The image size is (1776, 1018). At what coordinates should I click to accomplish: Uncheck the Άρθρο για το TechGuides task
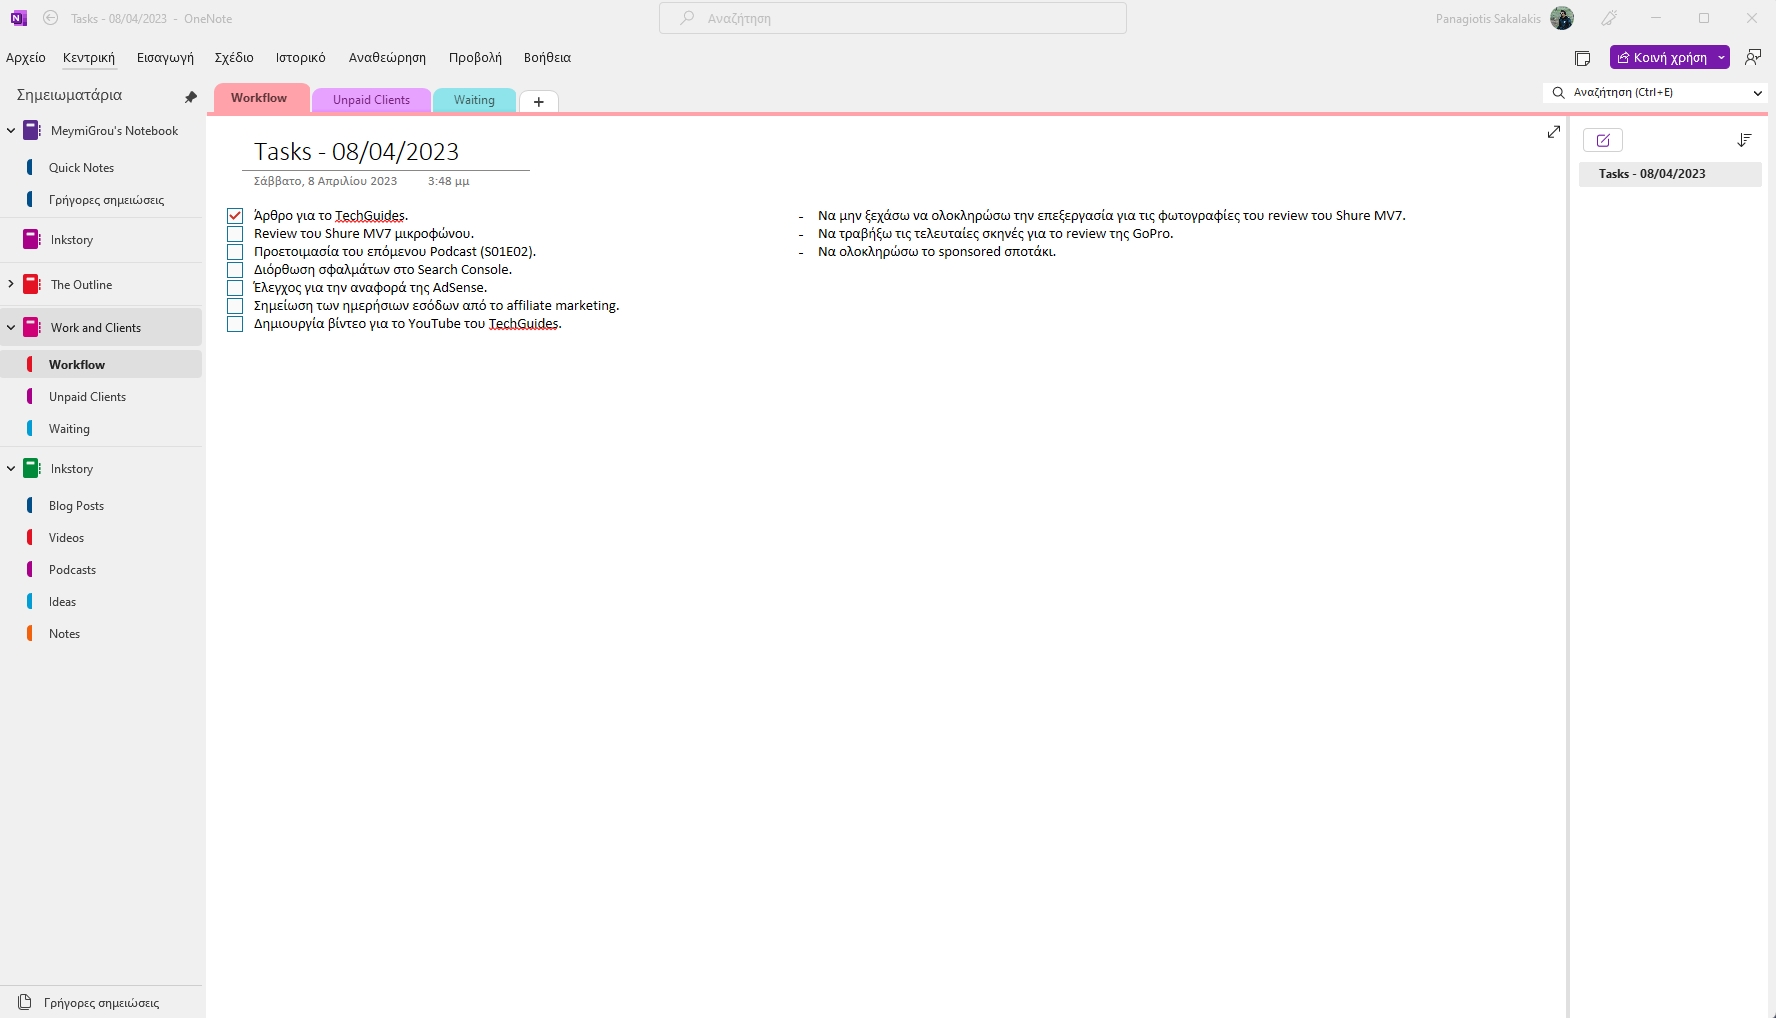point(235,215)
